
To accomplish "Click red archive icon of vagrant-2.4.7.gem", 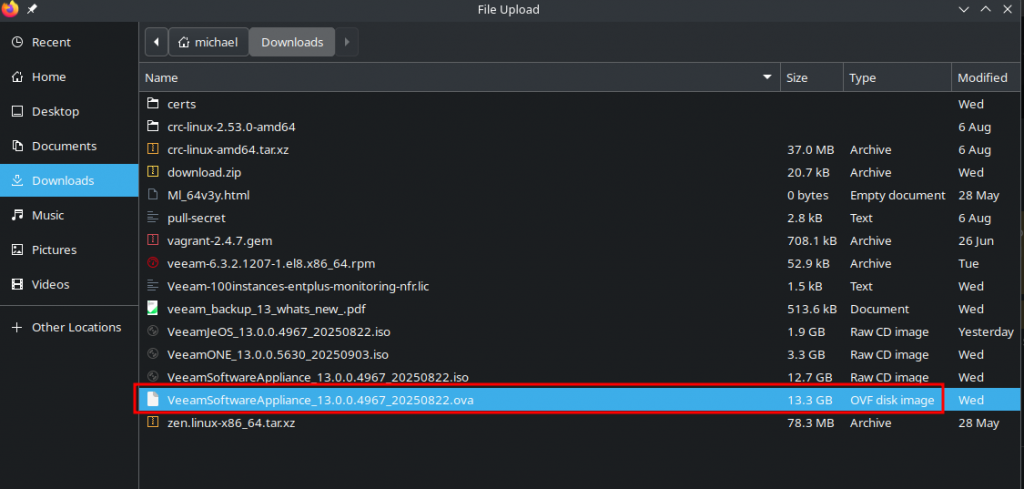I will (x=153, y=241).
